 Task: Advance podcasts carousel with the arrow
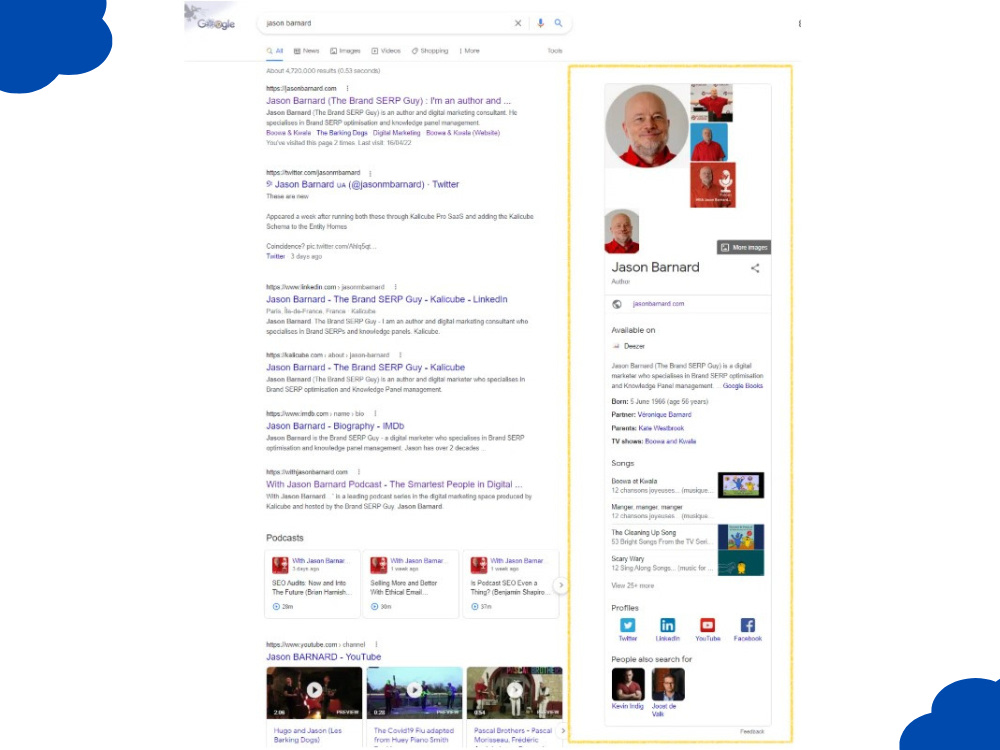[561, 585]
